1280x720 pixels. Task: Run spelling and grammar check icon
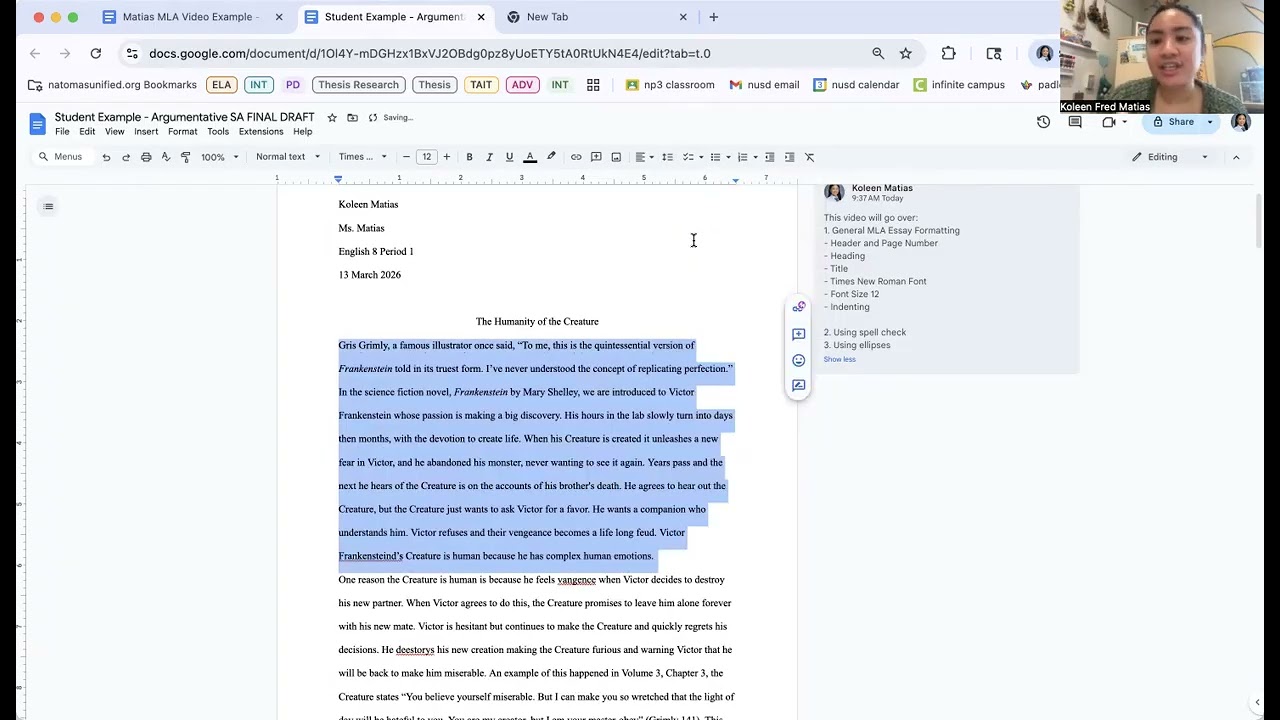(x=166, y=157)
